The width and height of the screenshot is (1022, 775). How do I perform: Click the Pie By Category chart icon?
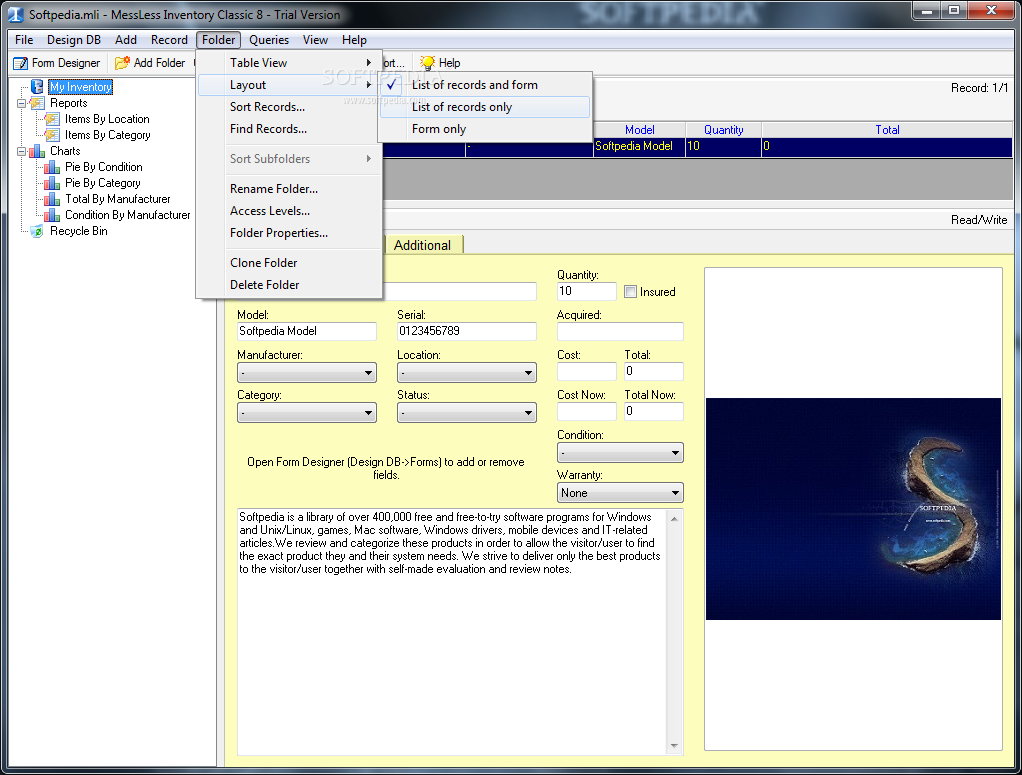tap(52, 183)
